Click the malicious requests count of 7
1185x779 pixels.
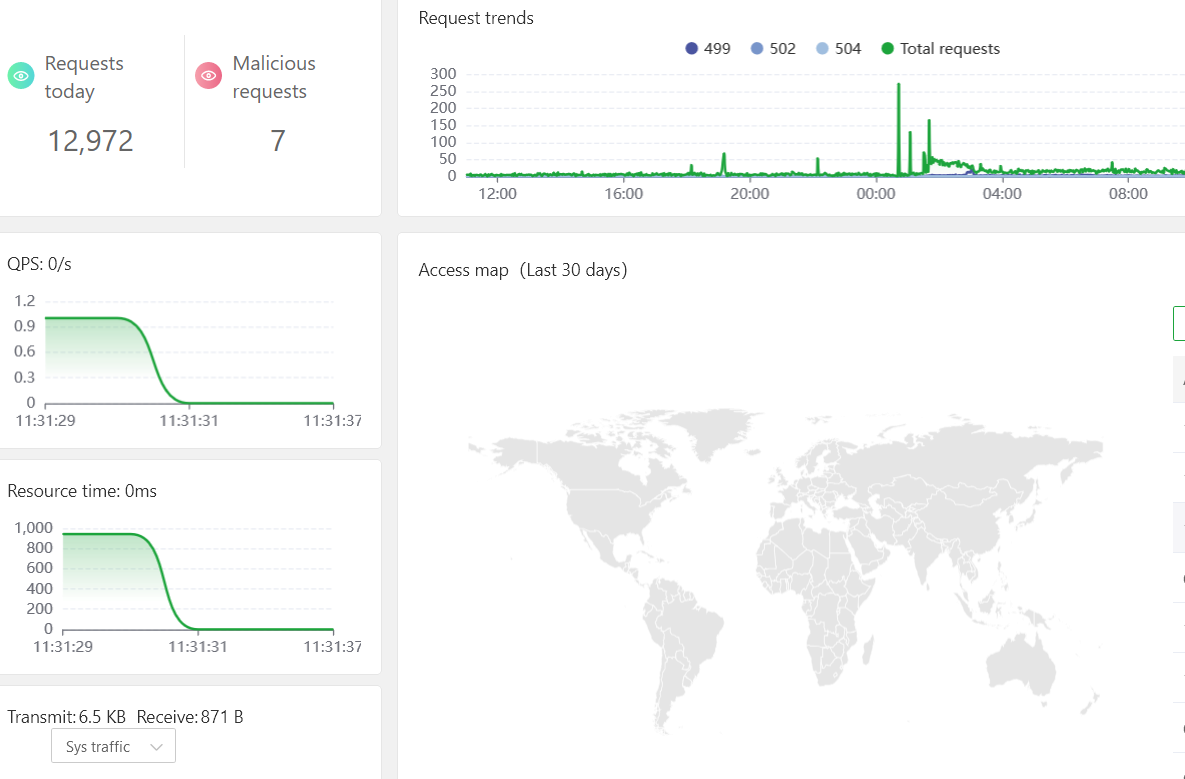tap(277, 141)
